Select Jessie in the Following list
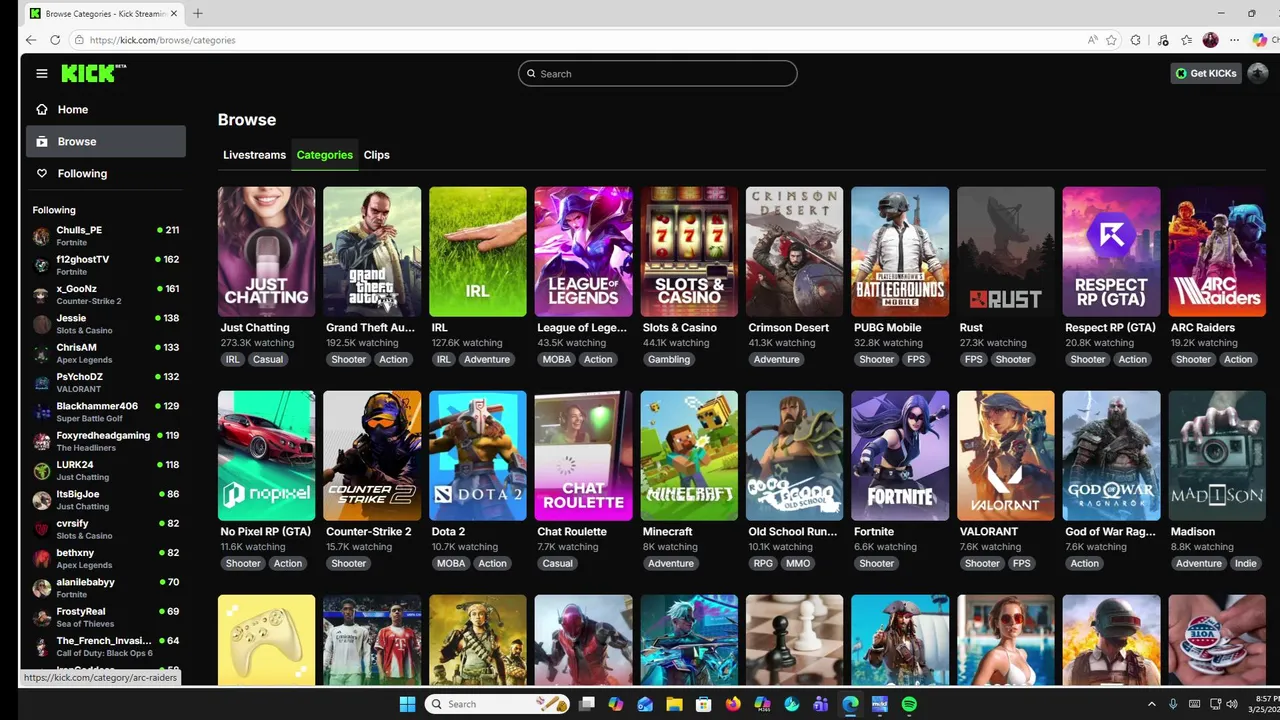The image size is (1280, 720). tap(106, 324)
